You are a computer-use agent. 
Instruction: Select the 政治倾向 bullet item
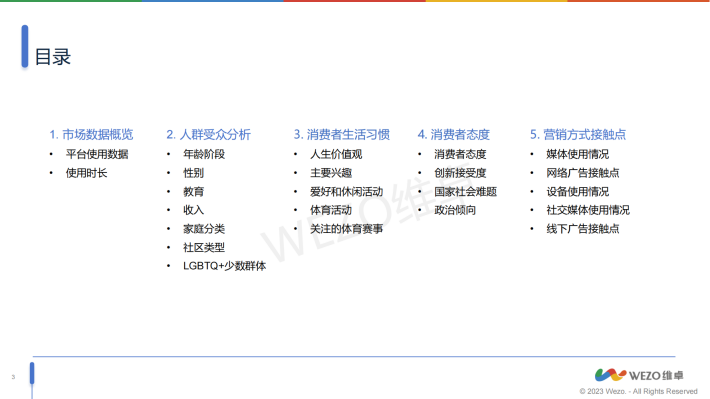(455, 210)
